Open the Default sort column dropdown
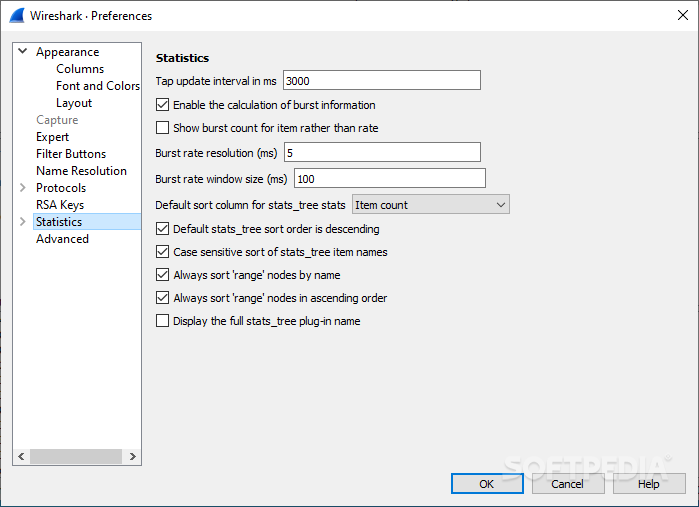 pyautogui.click(x=431, y=205)
